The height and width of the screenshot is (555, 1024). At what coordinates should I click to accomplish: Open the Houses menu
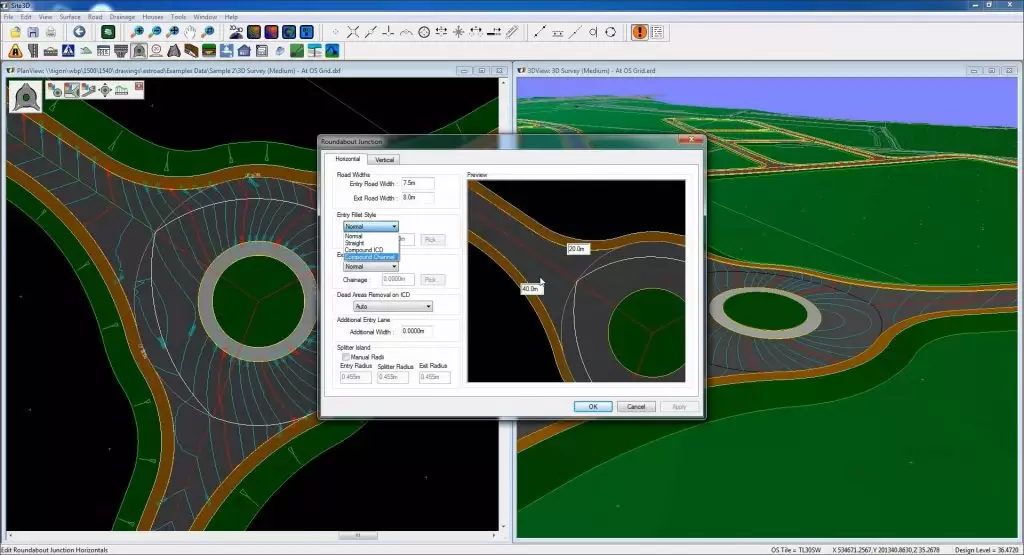(153, 17)
